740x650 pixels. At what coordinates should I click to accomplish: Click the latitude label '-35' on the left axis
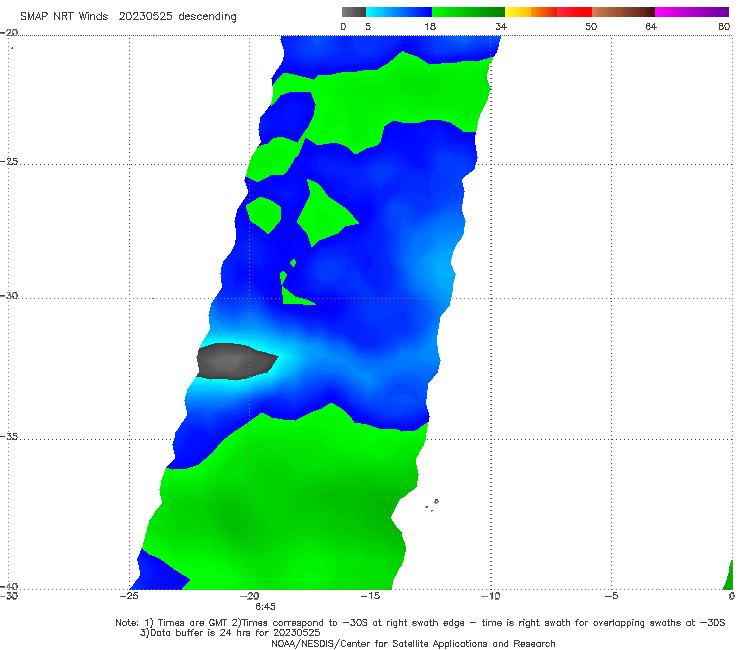click(9, 436)
